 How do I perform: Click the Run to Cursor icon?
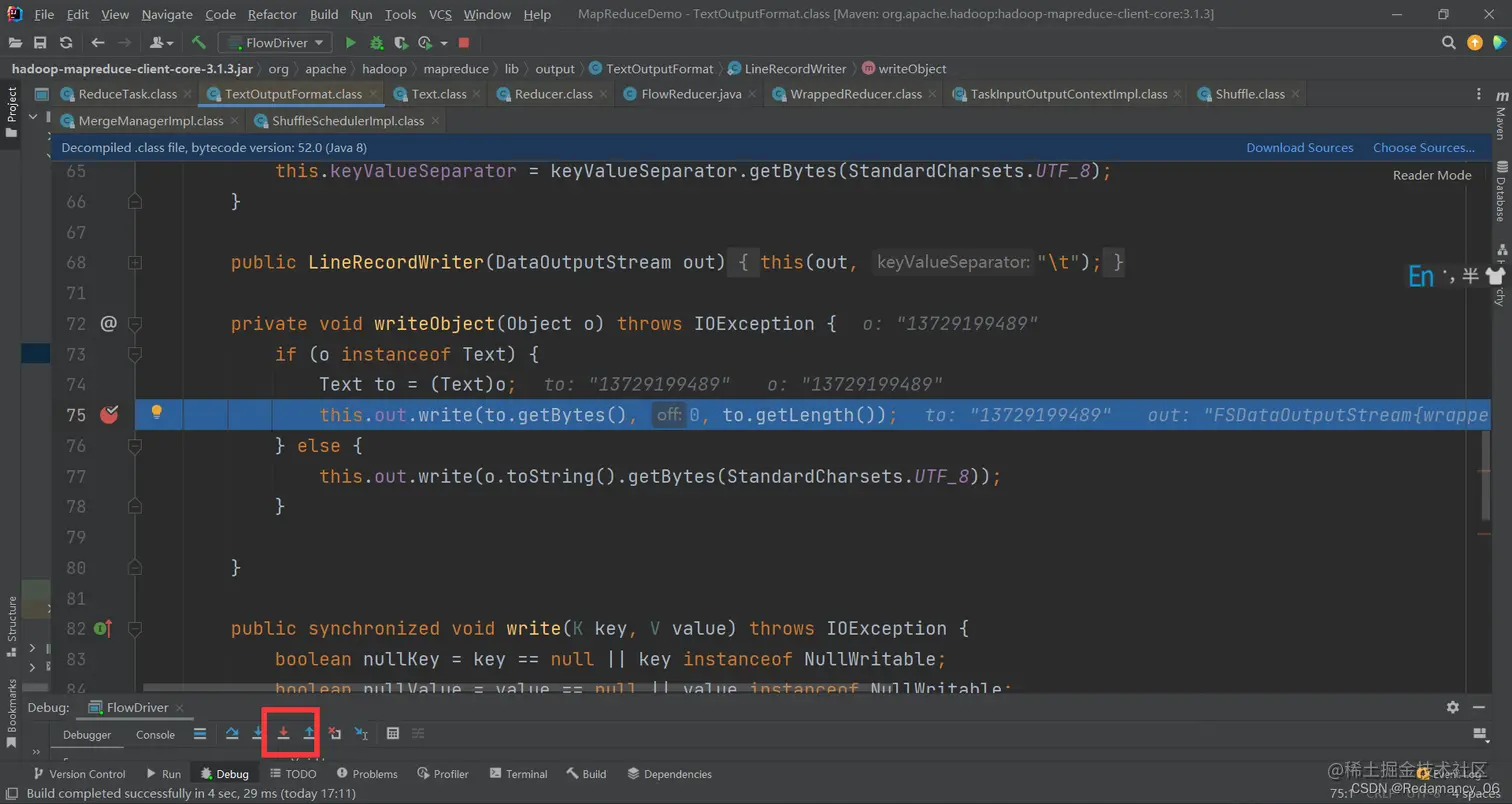tap(361, 734)
